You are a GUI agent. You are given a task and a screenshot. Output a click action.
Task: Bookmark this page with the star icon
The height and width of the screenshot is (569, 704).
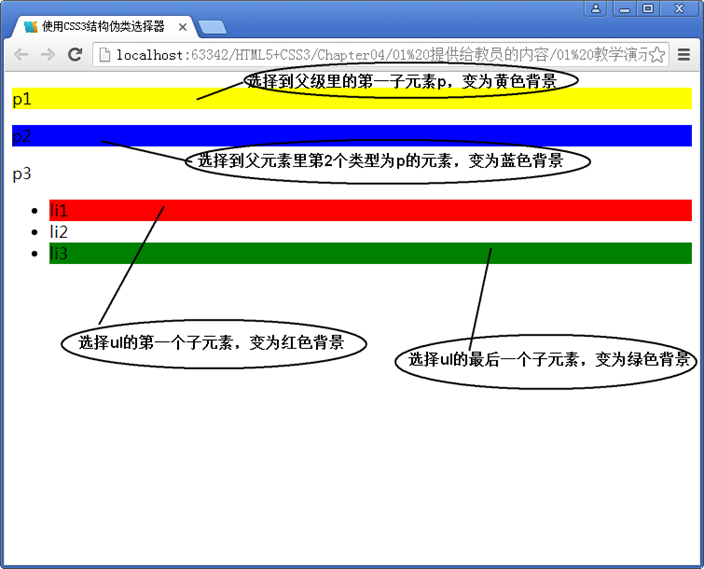(x=657, y=55)
